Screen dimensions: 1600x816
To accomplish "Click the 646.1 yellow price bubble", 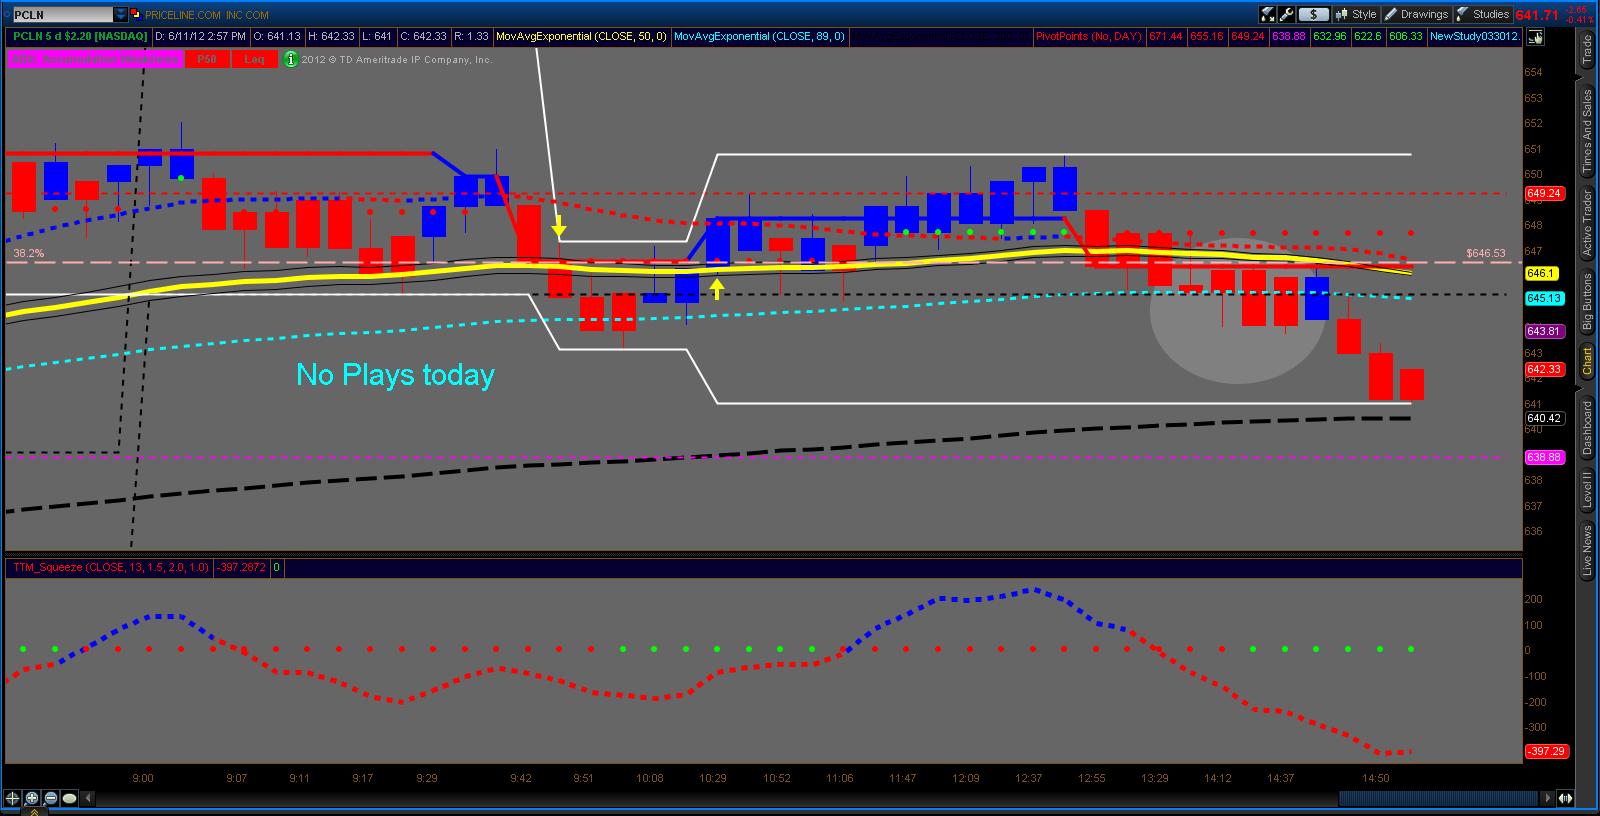I will (x=1541, y=273).
